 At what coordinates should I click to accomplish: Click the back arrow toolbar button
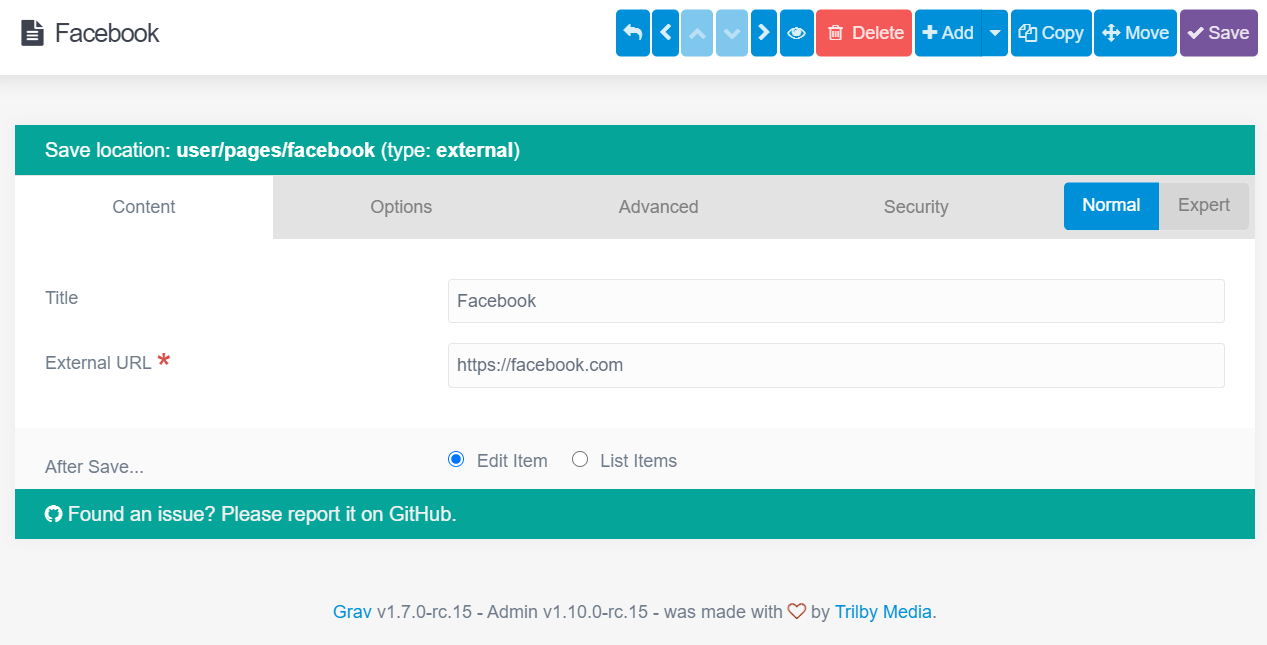(632, 33)
